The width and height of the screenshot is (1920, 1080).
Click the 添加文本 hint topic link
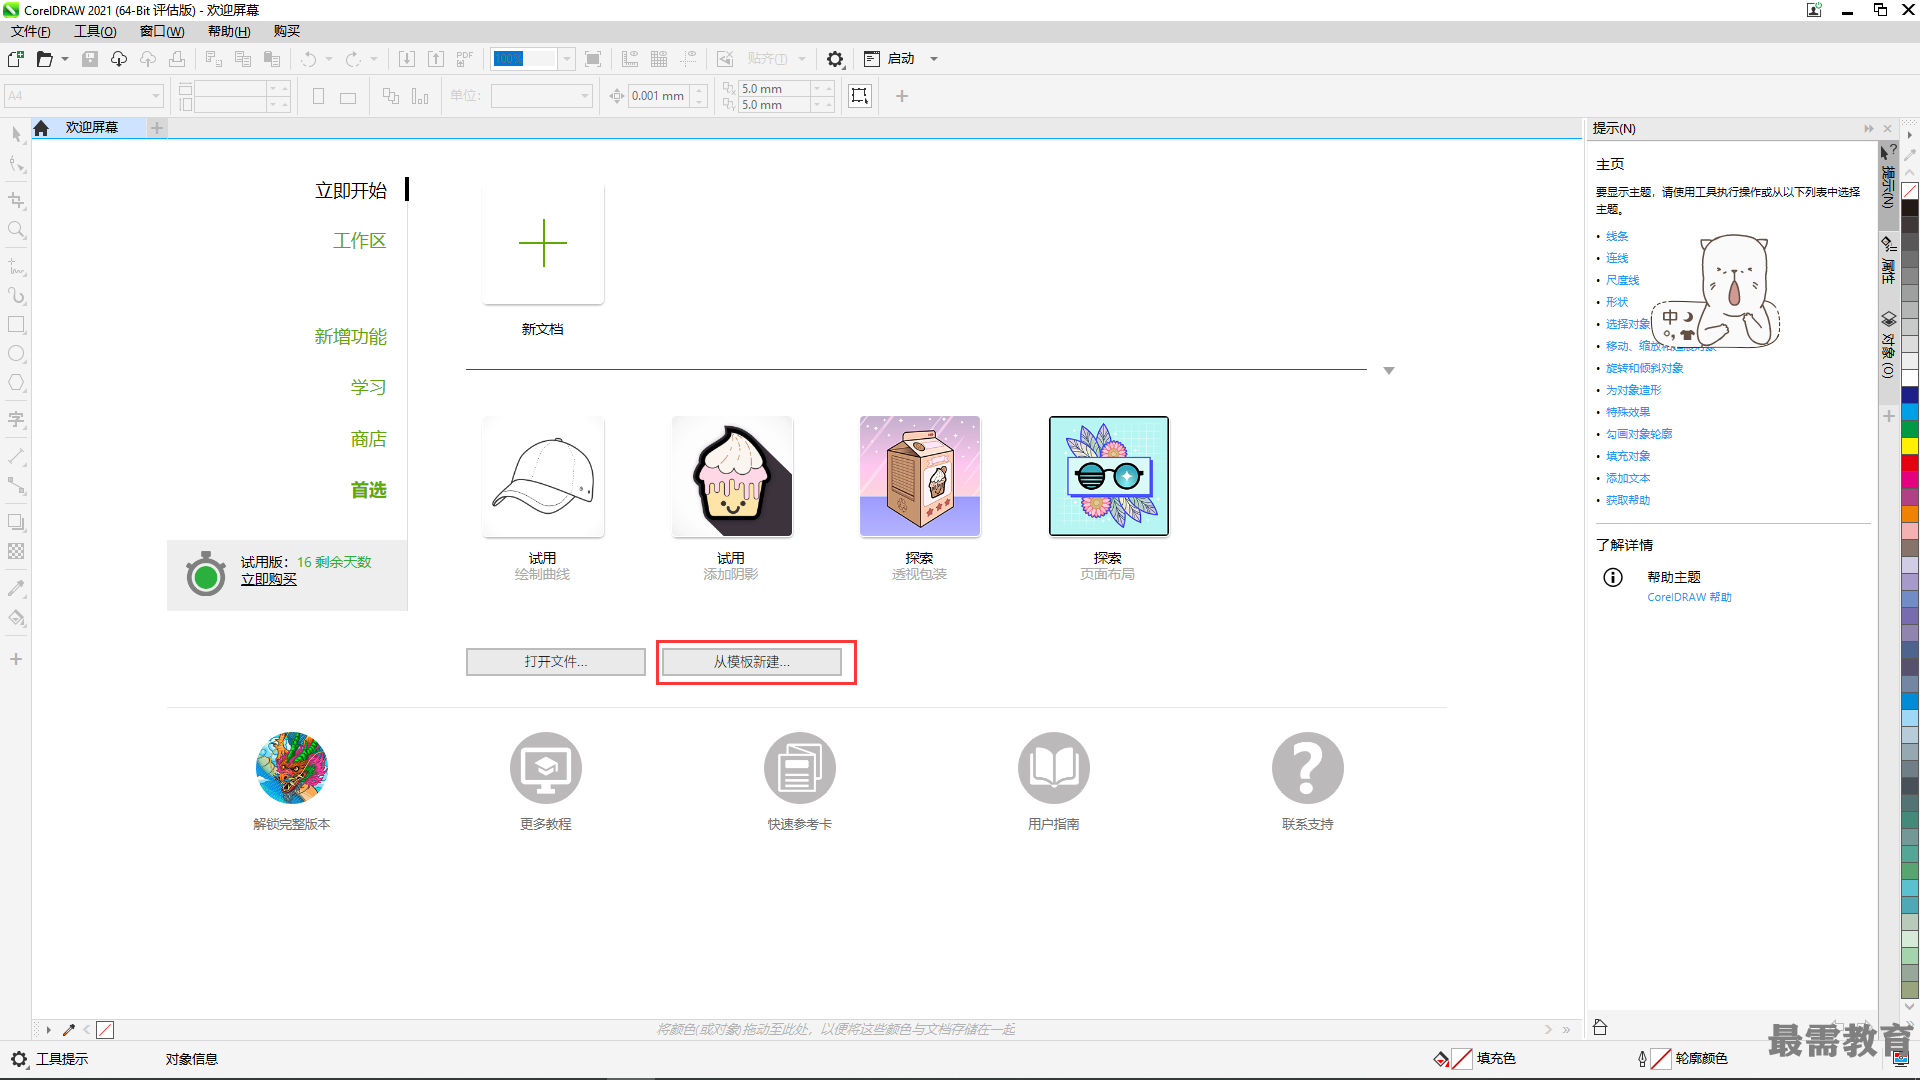pos(1629,478)
